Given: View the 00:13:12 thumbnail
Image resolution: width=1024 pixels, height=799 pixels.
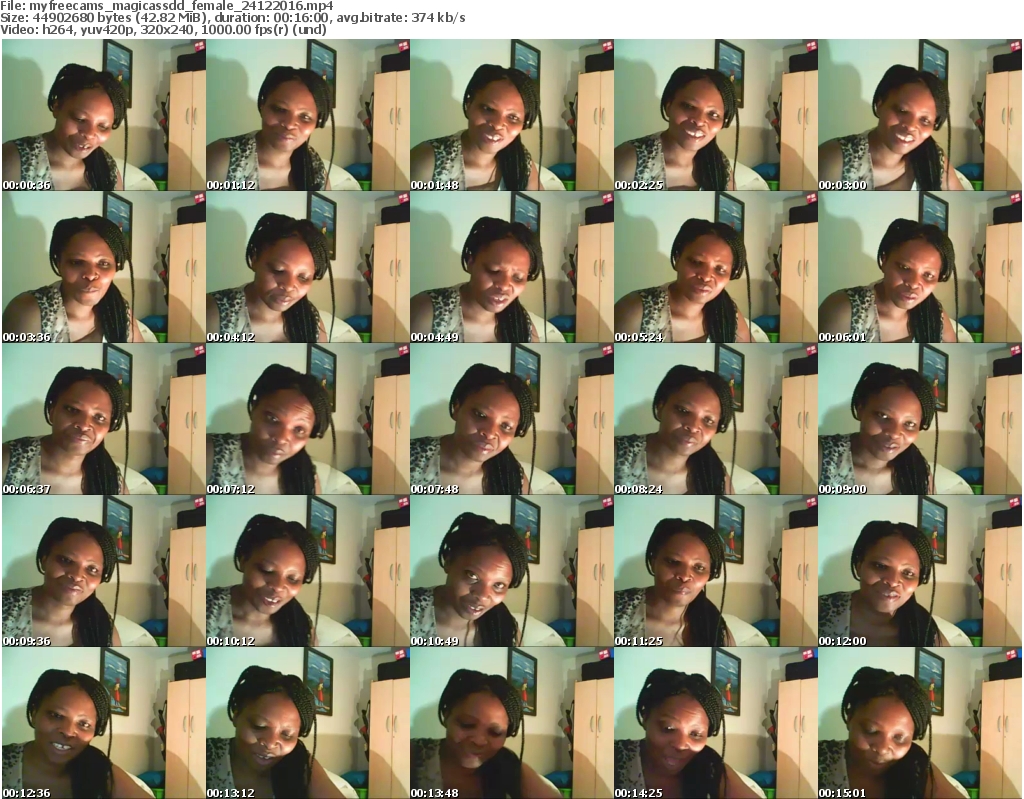Looking at the screenshot, I should coord(308,723).
